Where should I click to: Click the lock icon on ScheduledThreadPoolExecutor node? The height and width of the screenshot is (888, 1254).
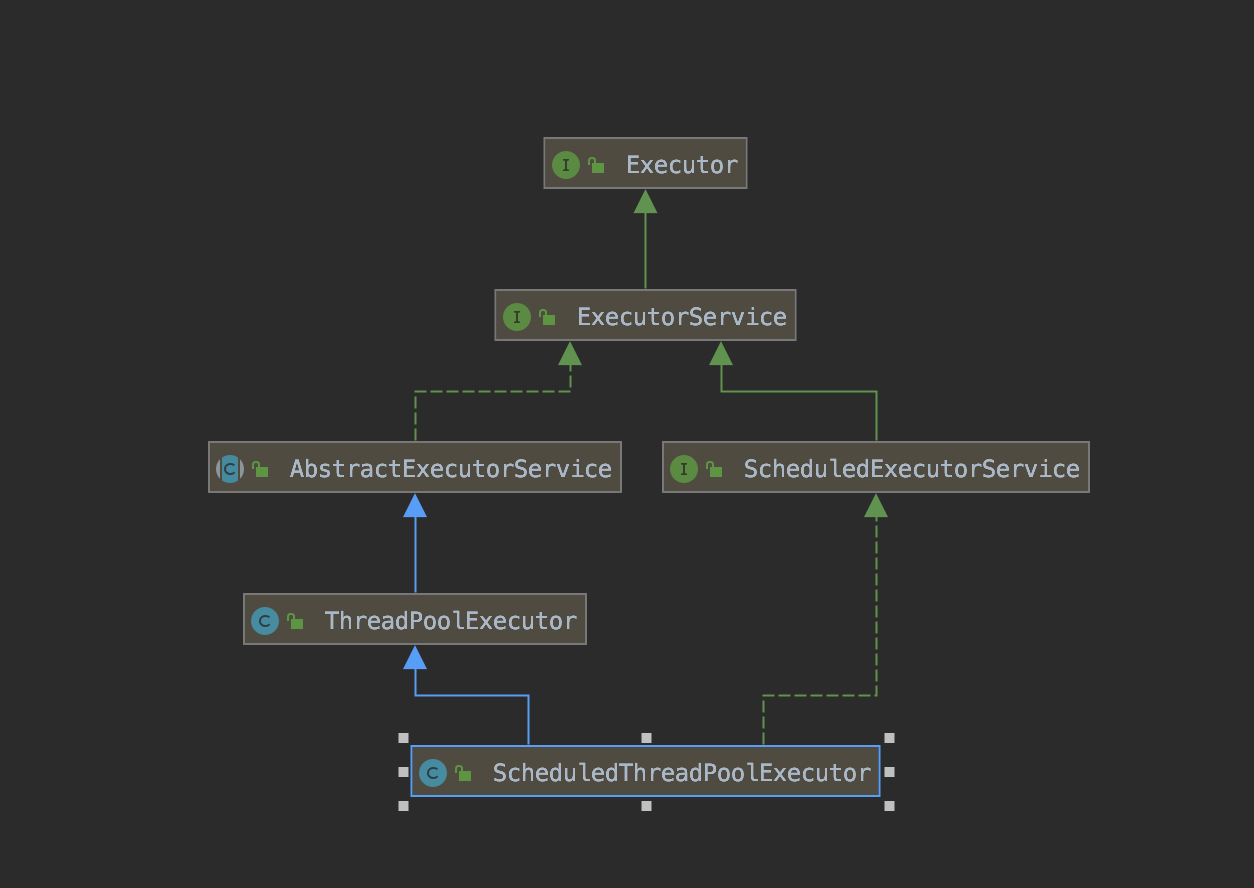pos(463,773)
